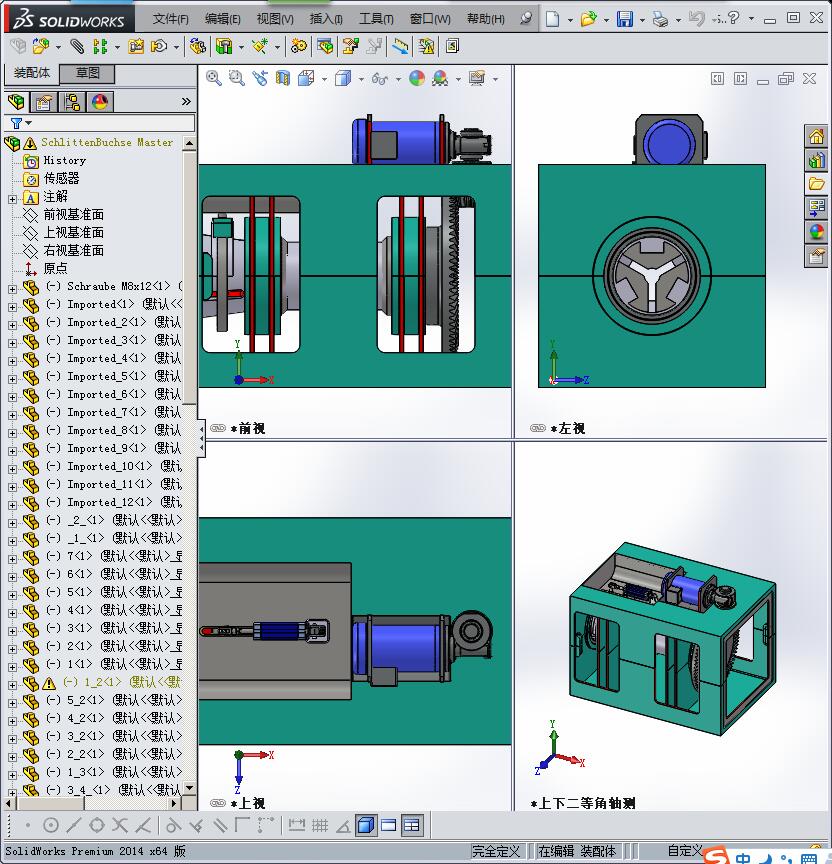Click the Save floppy disk icon

pos(625,19)
